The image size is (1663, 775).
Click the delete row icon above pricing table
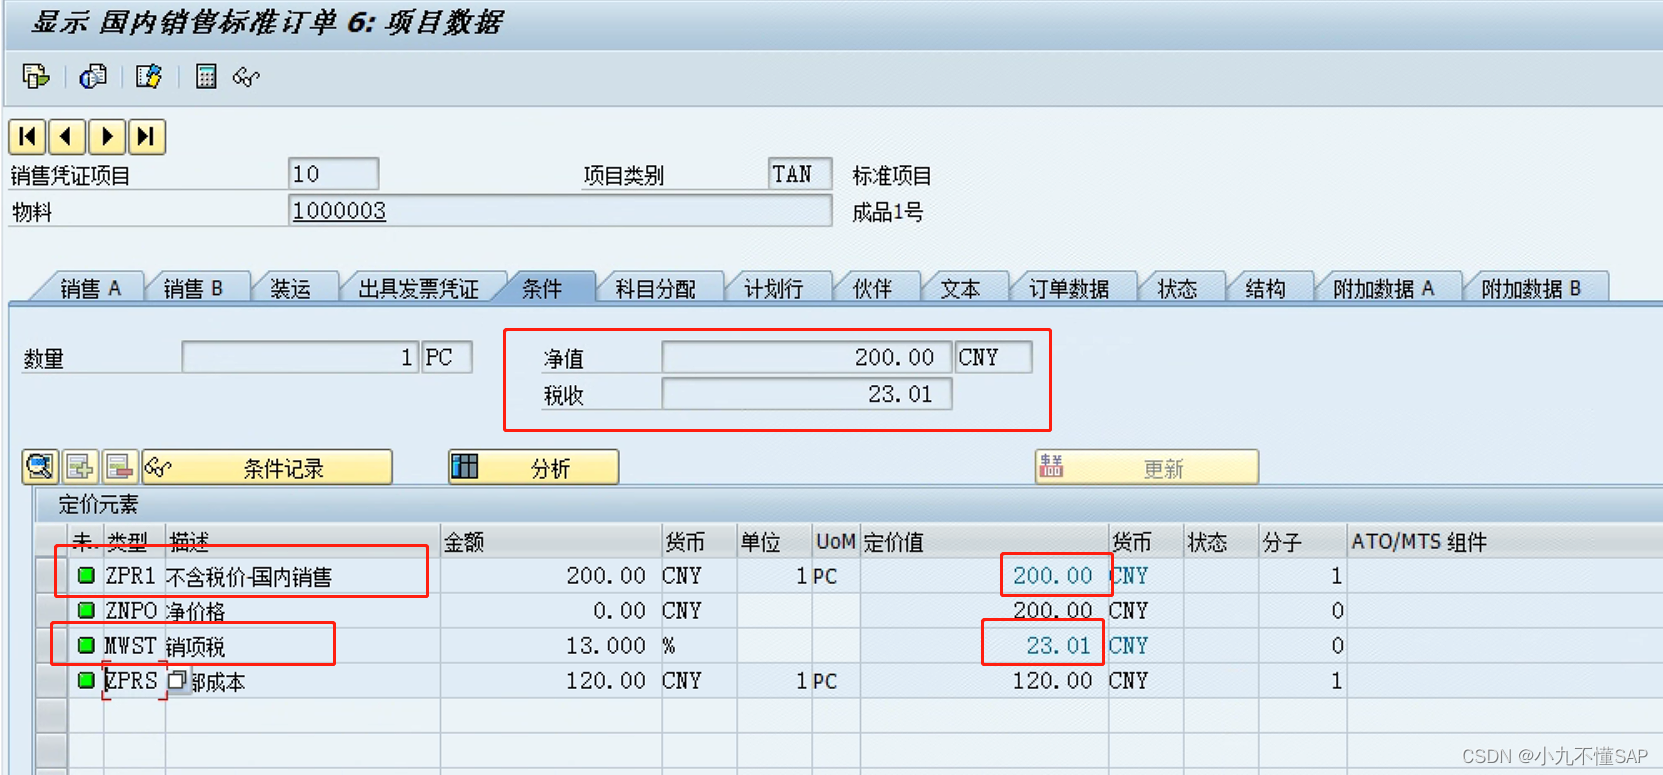tap(120, 467)
